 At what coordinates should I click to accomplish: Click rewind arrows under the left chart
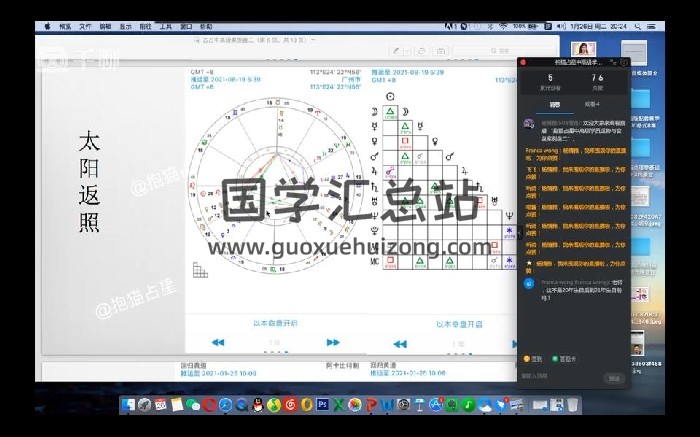click(217, 342)
